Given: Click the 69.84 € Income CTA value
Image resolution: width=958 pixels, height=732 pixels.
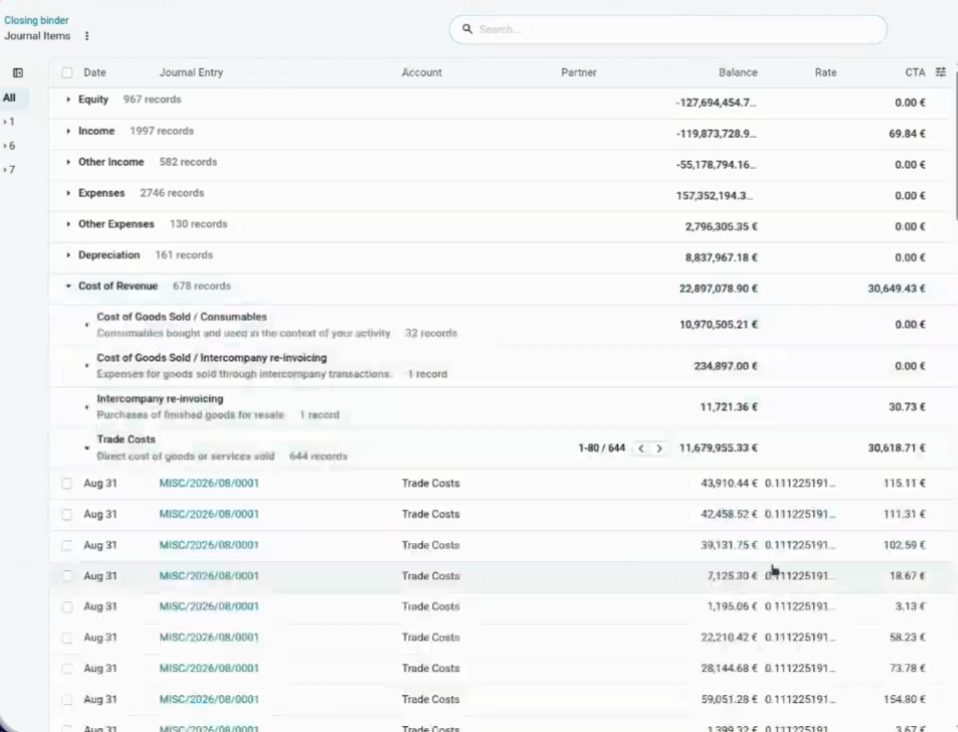Looking at the screenshot, I should coord(907,134).
